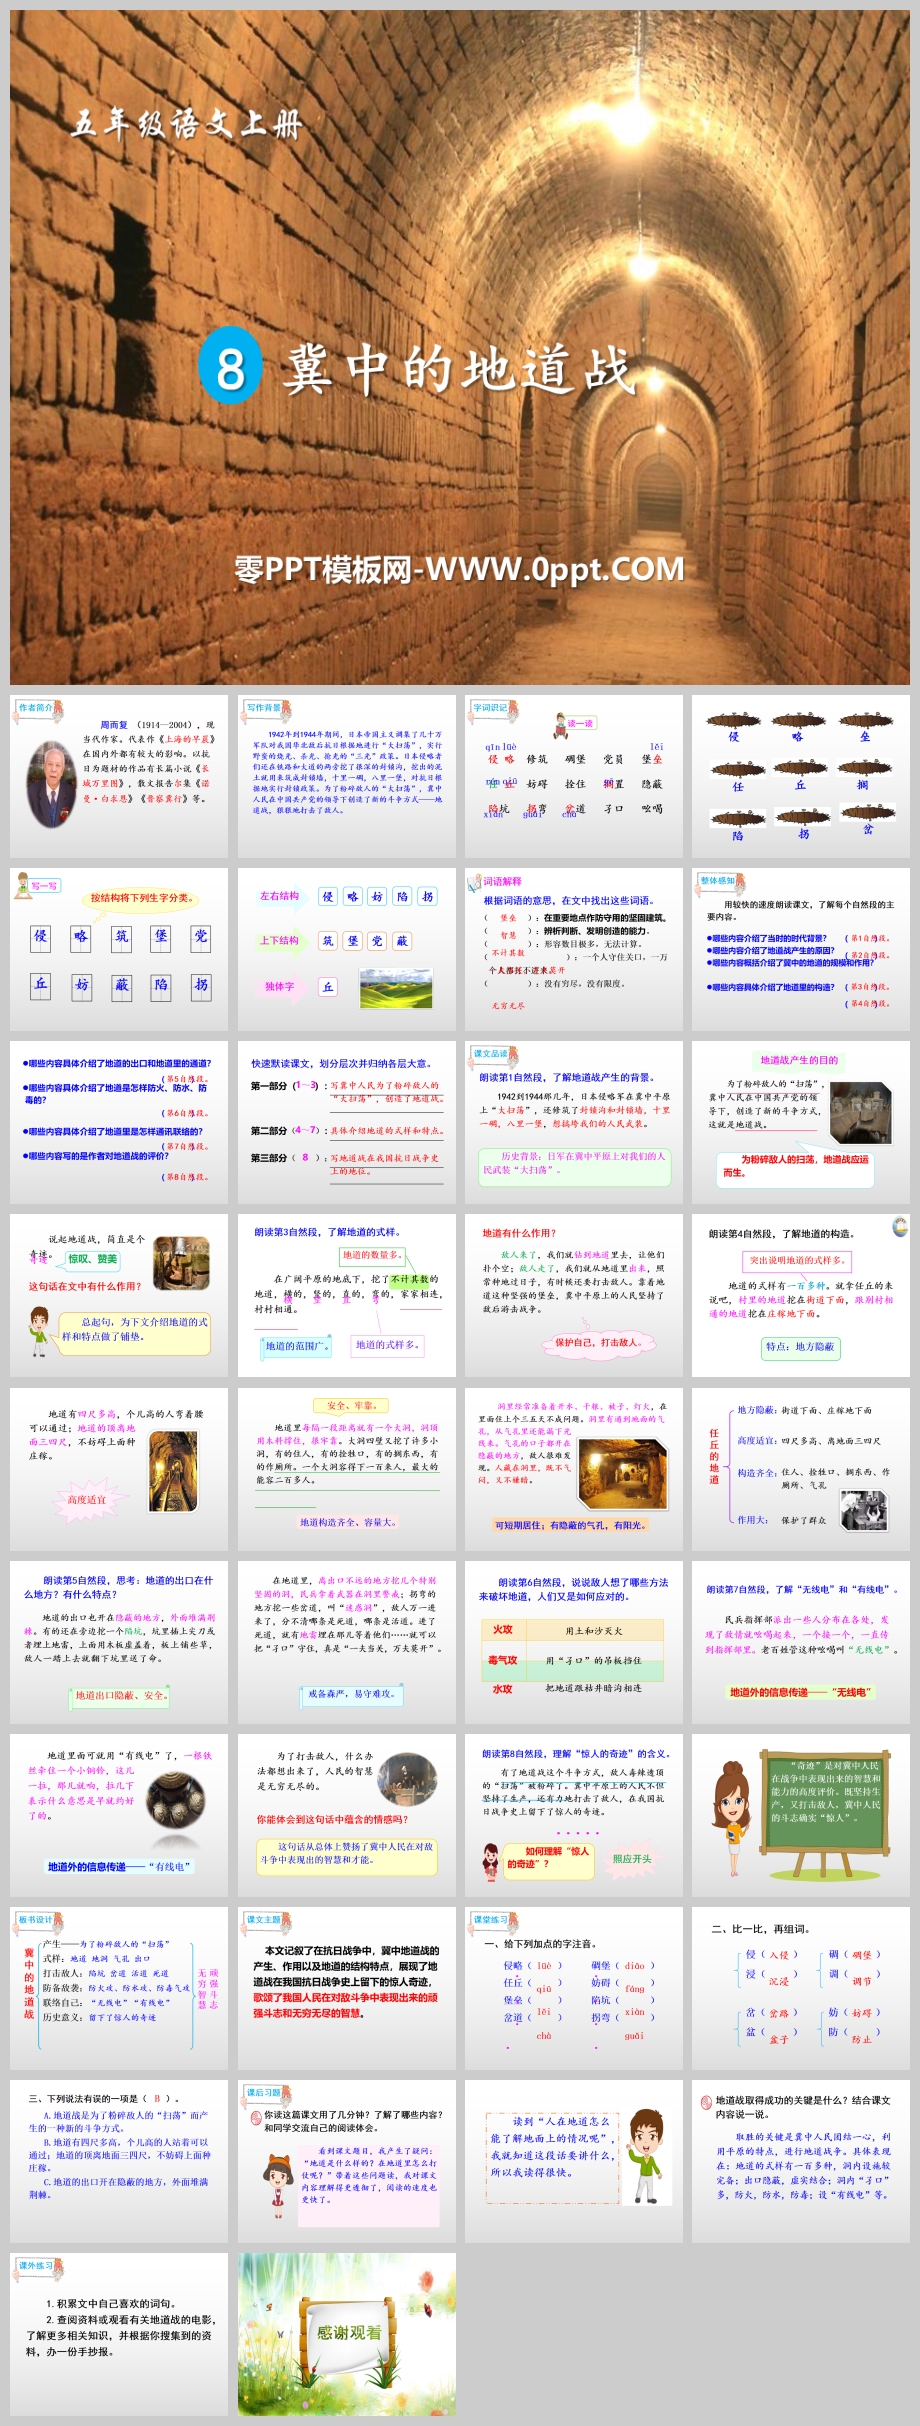Open the 课外练习 slide thumbnail
The image size is (920, 2426).
[x=119, y=2334]
